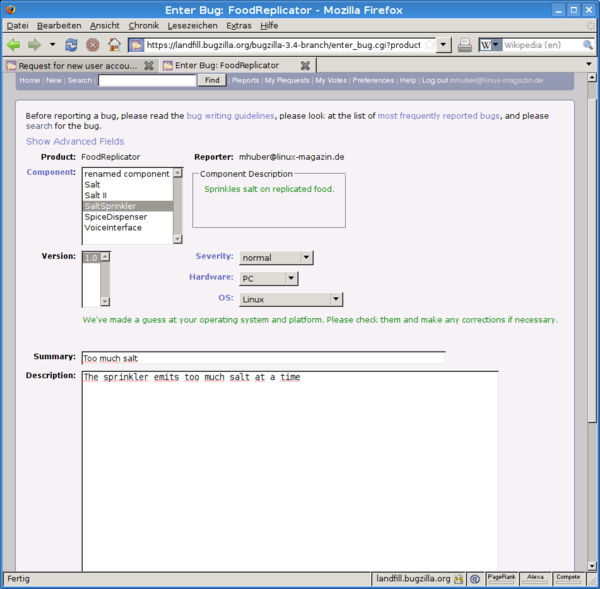Open the Lesezeichen menu

192,26
